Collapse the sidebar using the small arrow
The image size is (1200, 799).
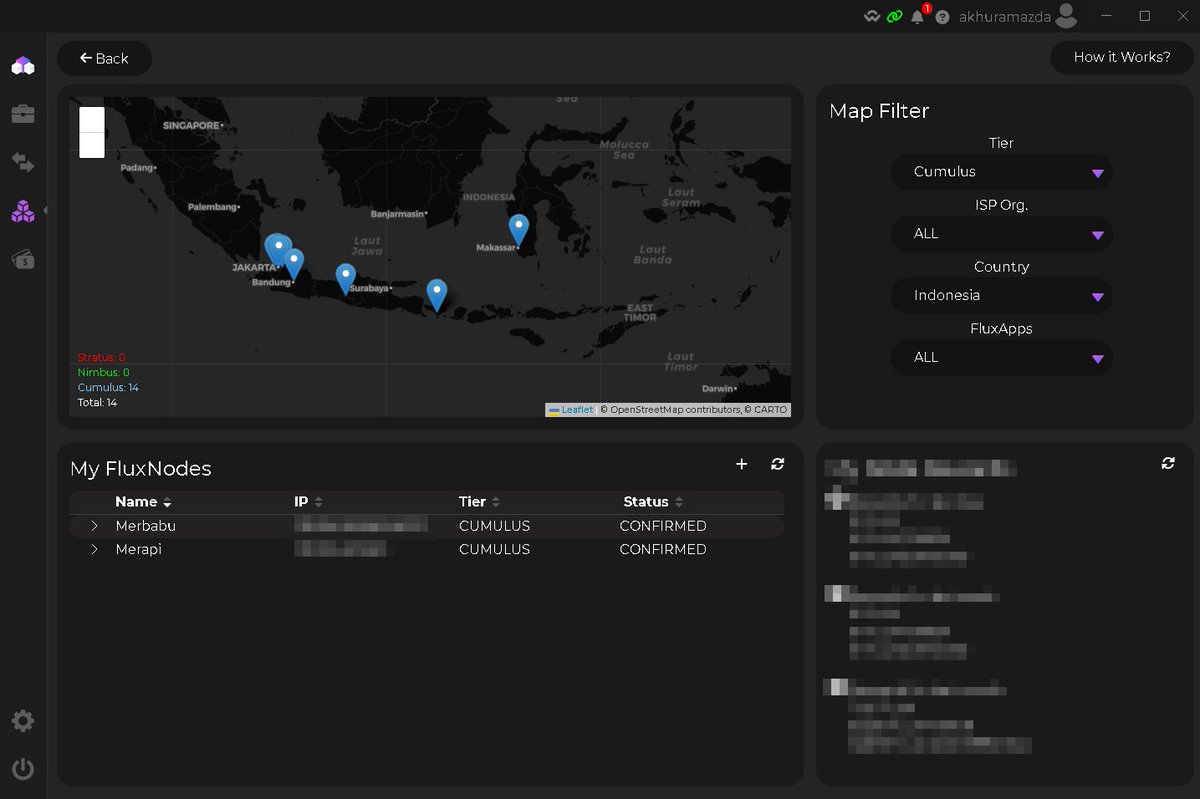45,210
